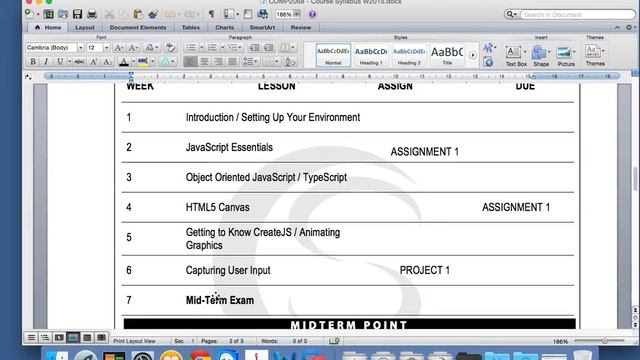Image resolution: width=640 pixels, height=360 pixels.
Task: Click the track changes icon in status bar
Action: pyautogui.click(x=334, y=341)
